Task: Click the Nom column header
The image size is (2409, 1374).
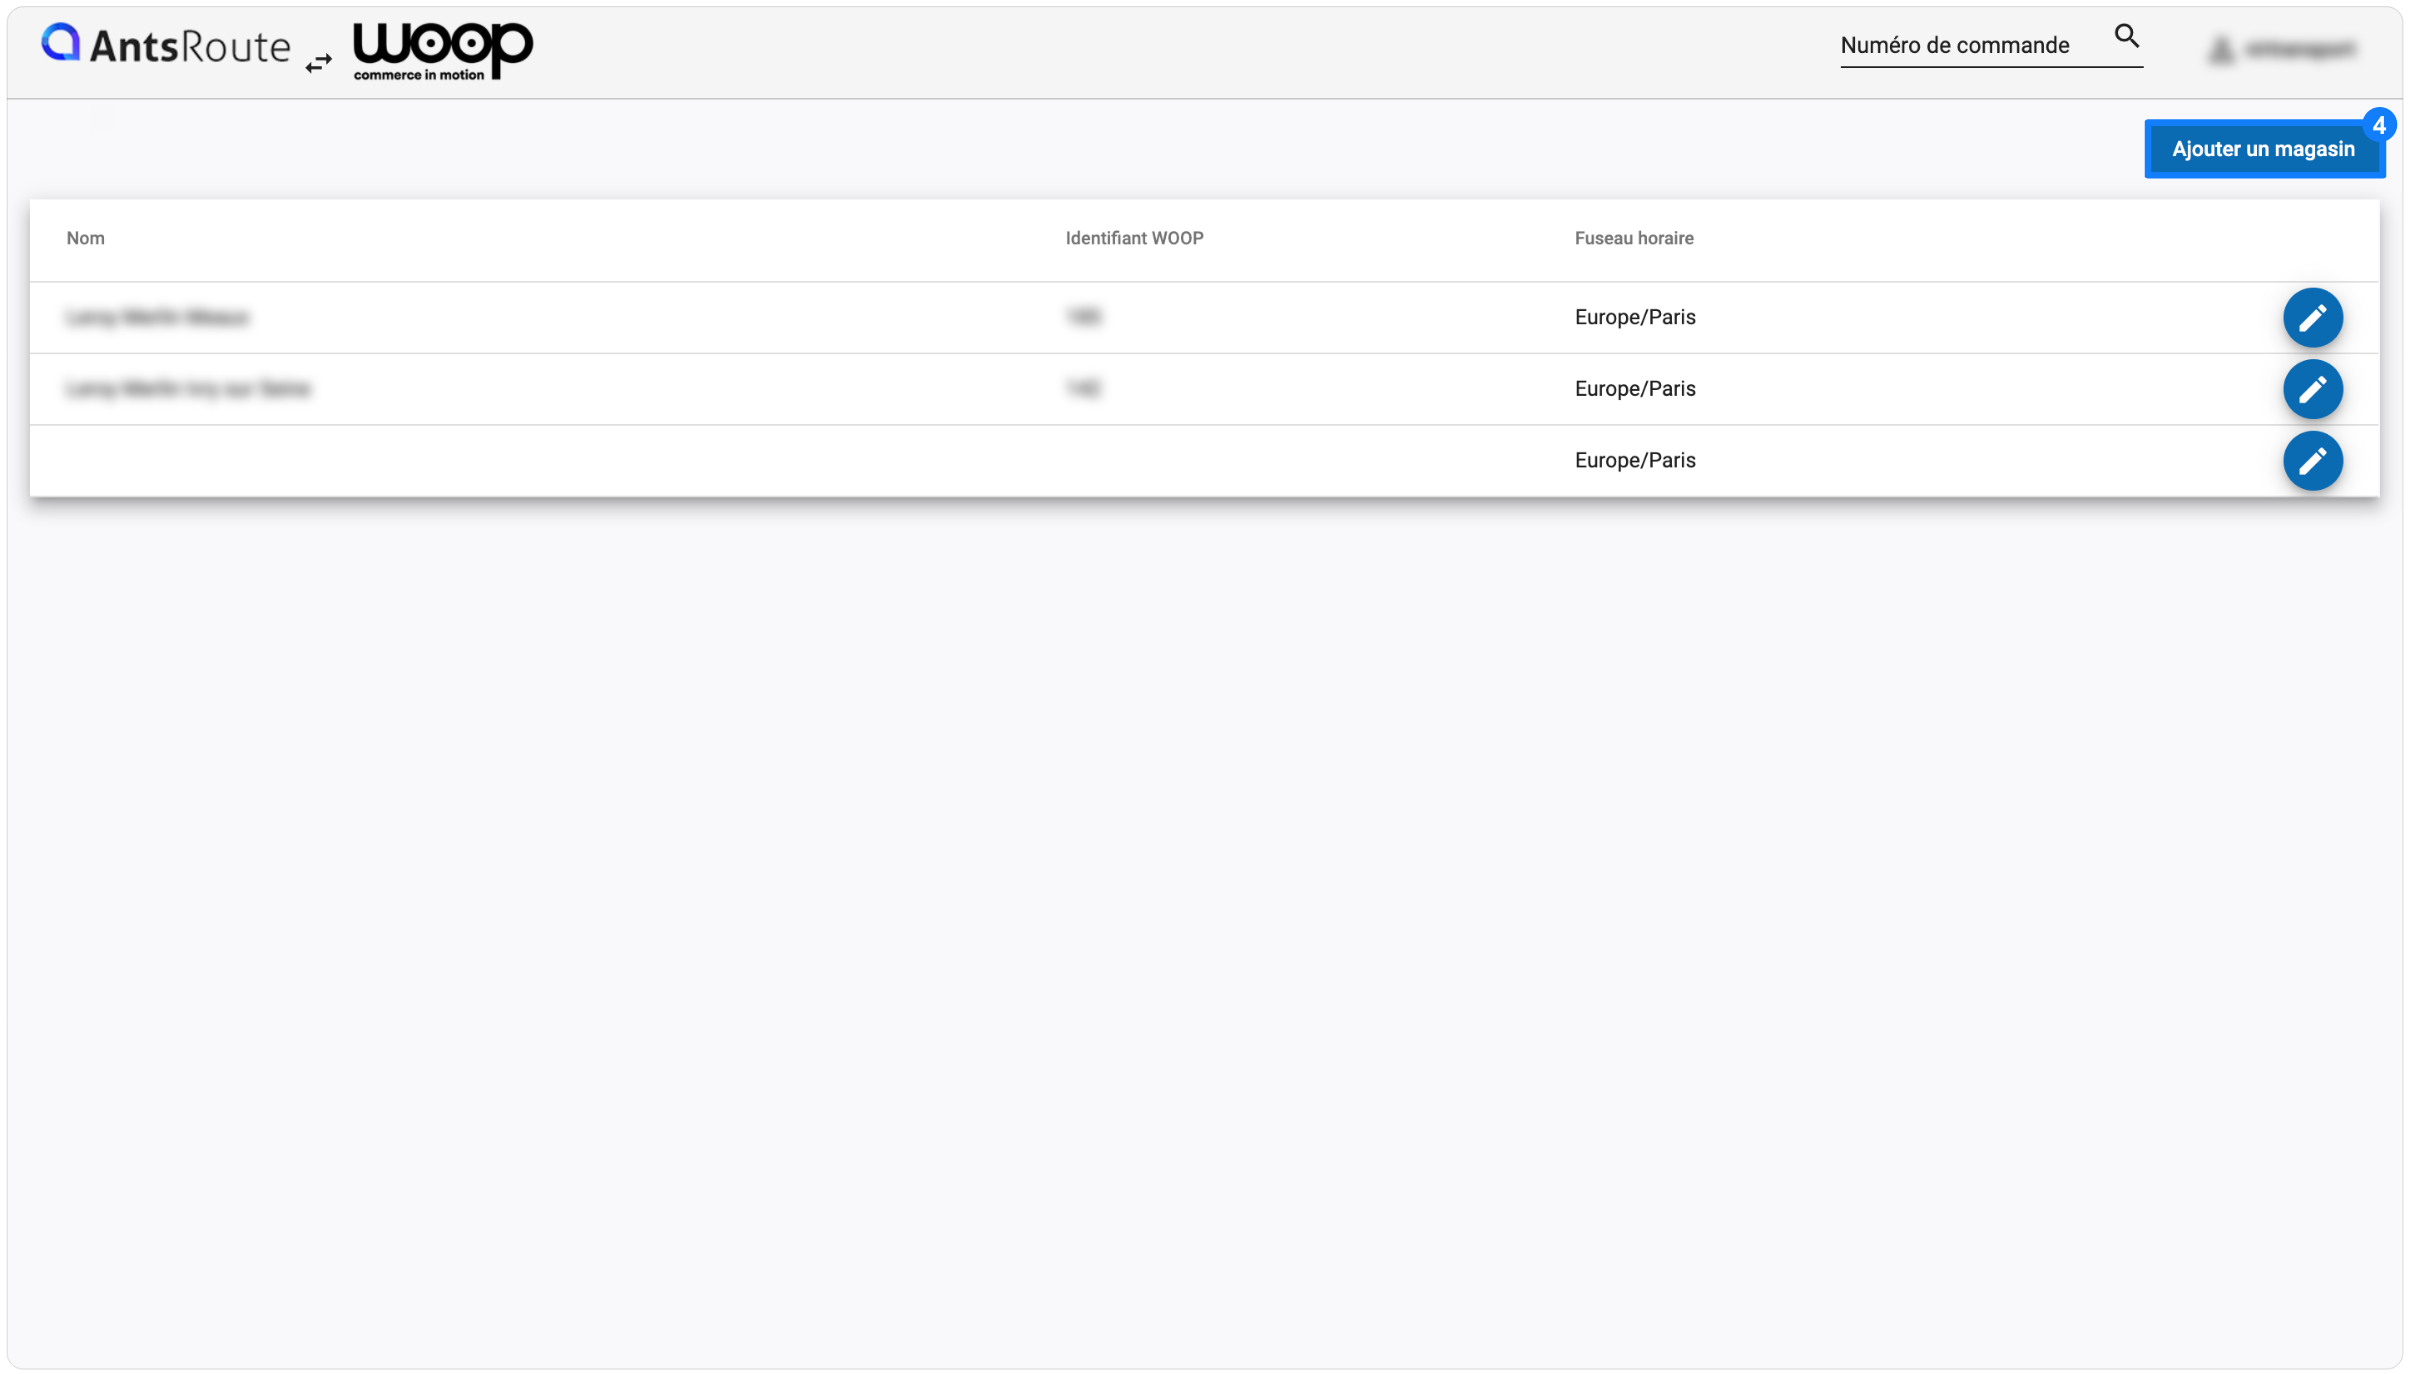Action: click(86, 238)
